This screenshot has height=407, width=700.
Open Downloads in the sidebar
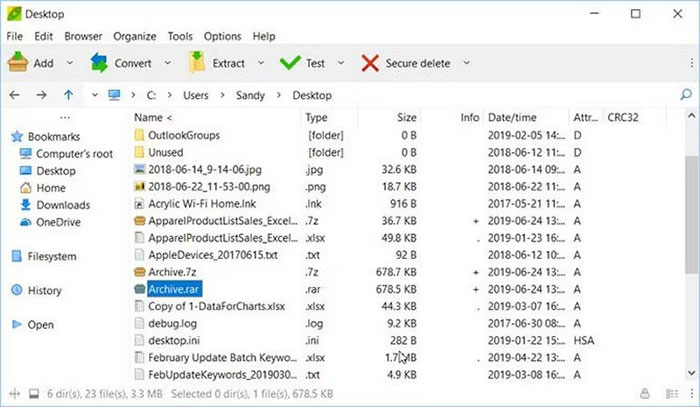pyautogui.click(x=63, y=205)
